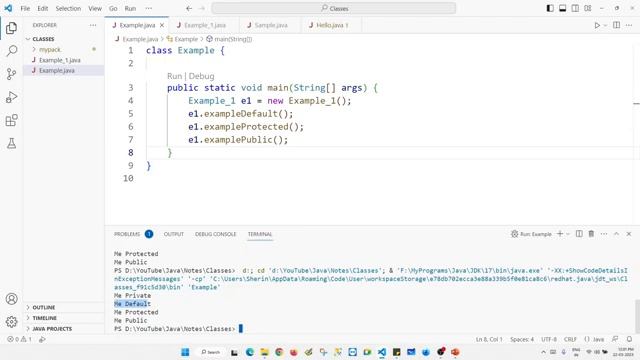Switch to the Hello.java editor tab
Screen dimensions: 640x360
pyautogui.click(x=331, y=25)
